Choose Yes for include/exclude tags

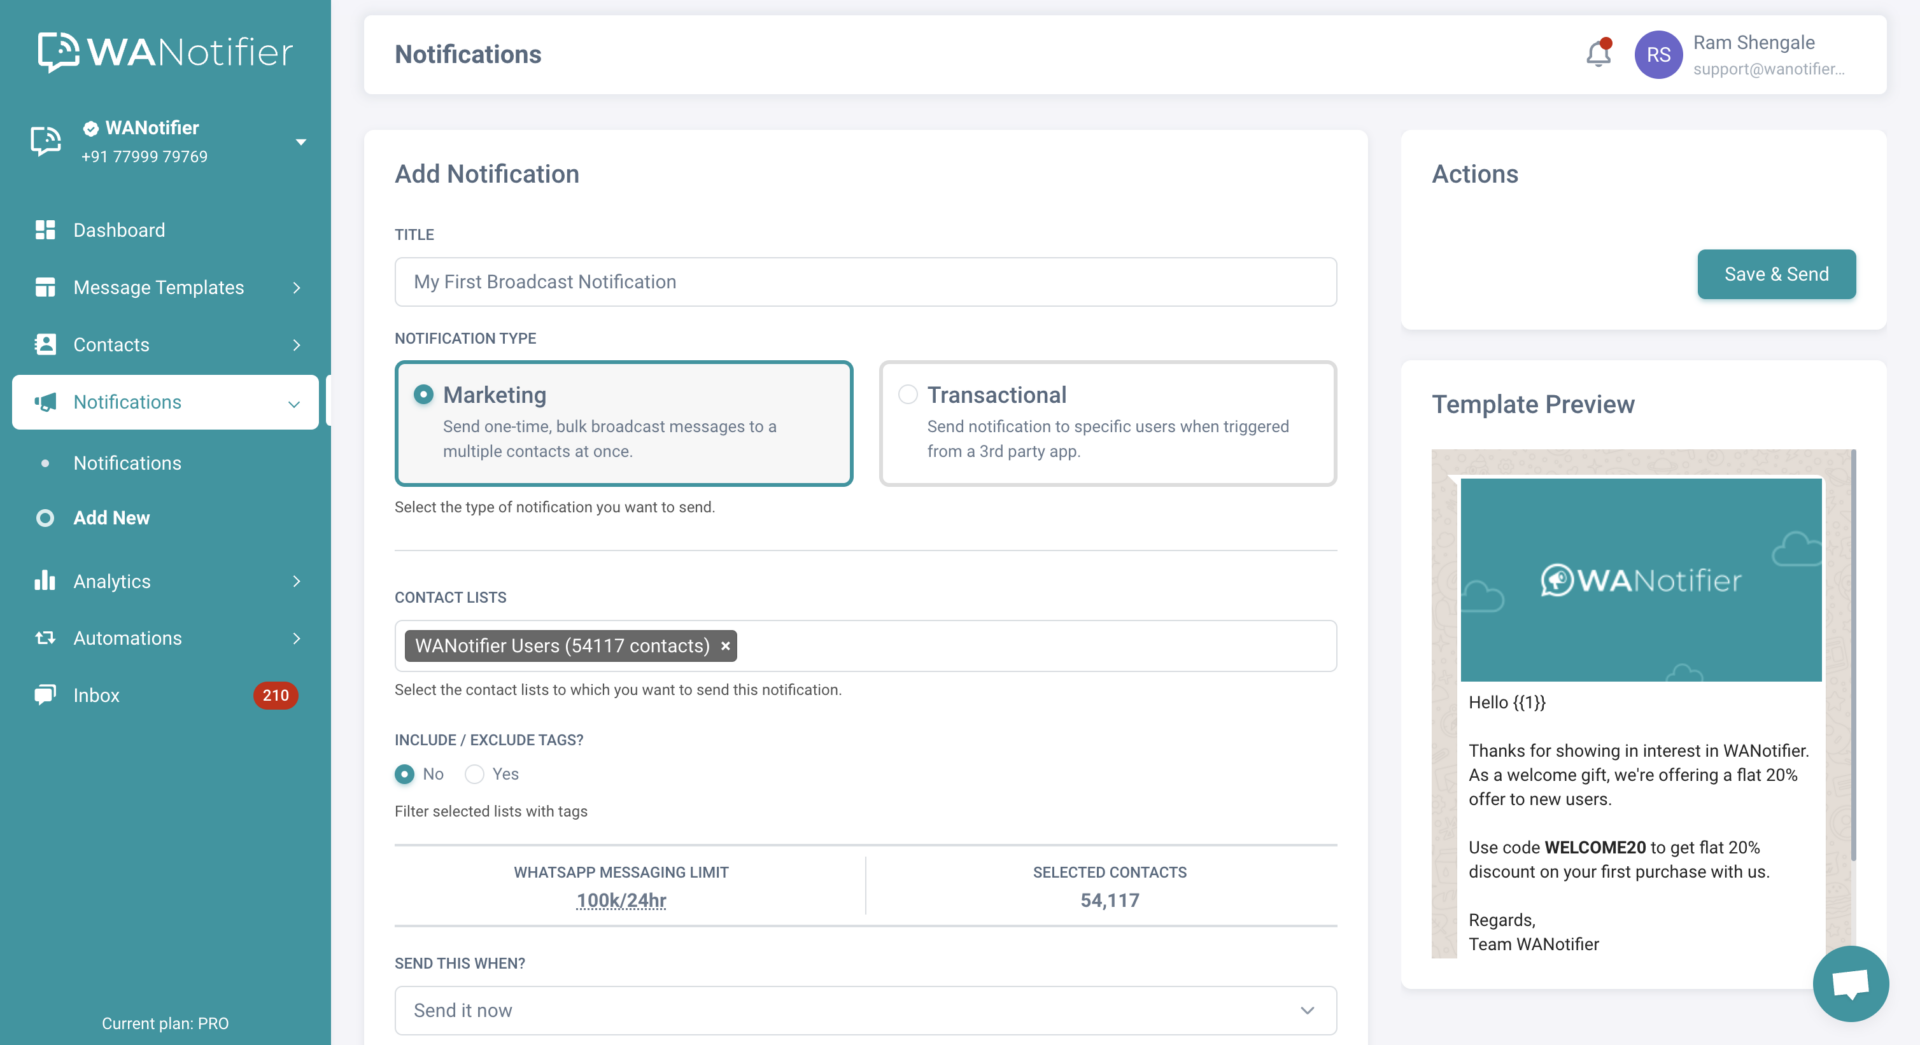click(x=475, y=774)
